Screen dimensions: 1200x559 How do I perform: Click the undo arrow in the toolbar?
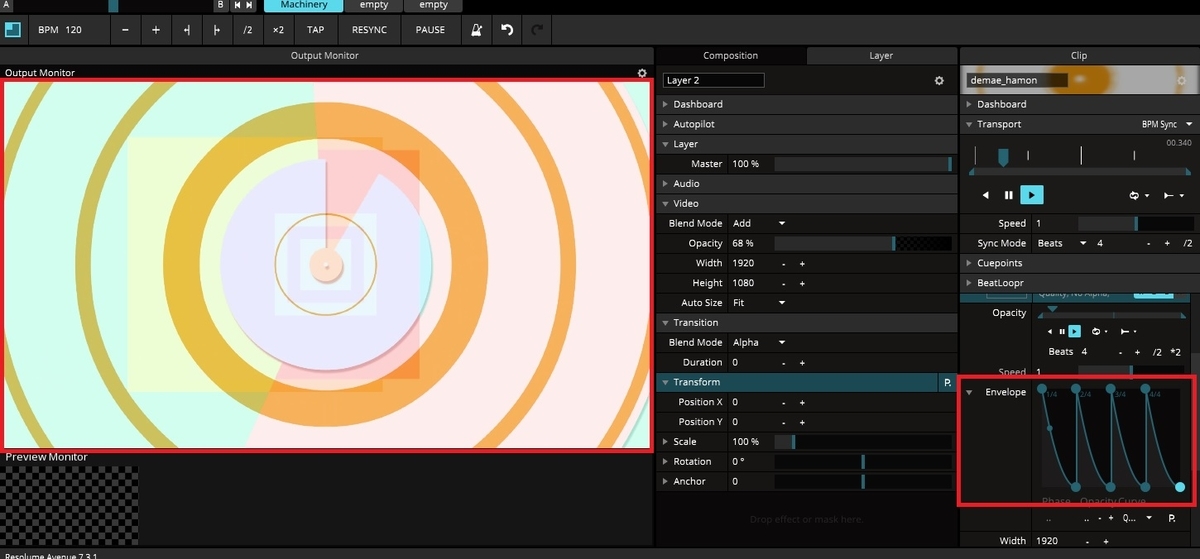[507, 30]
